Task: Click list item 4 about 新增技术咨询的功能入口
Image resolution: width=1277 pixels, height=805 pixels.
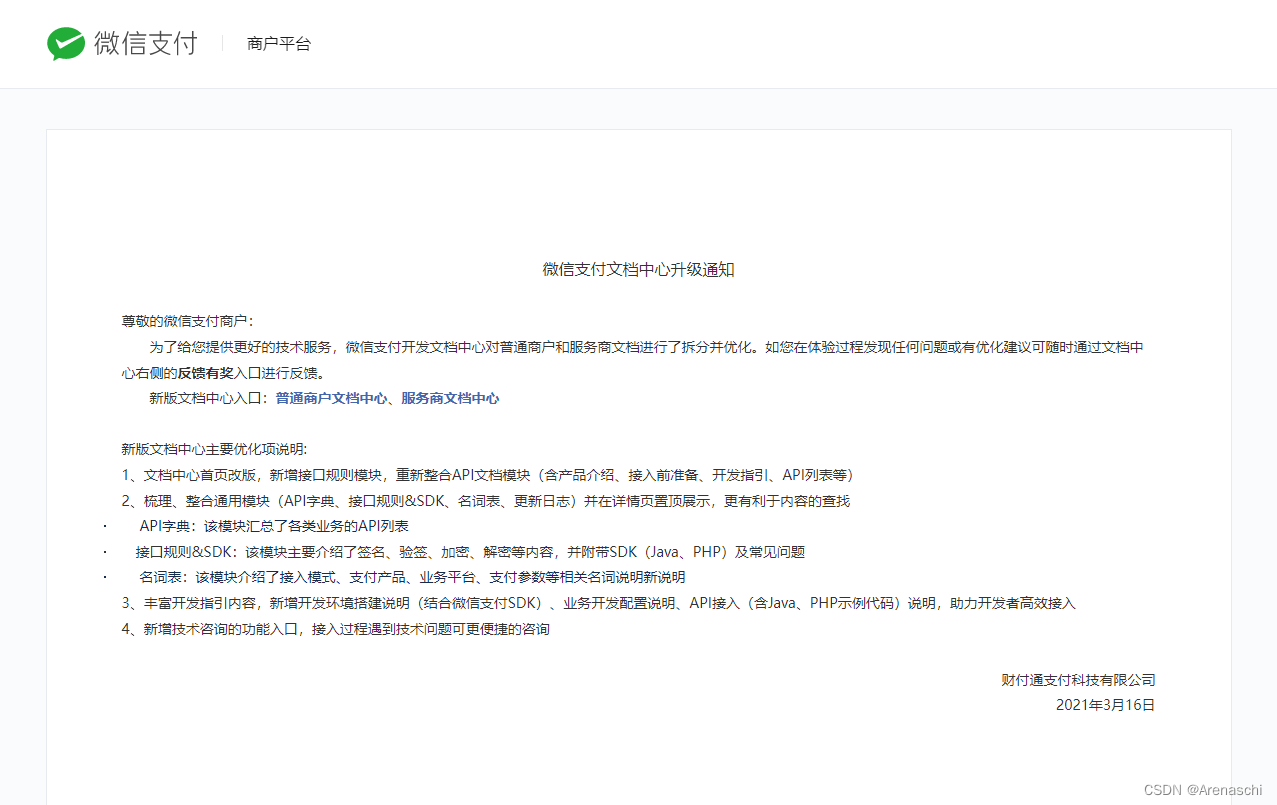Action: coord(333,629)
